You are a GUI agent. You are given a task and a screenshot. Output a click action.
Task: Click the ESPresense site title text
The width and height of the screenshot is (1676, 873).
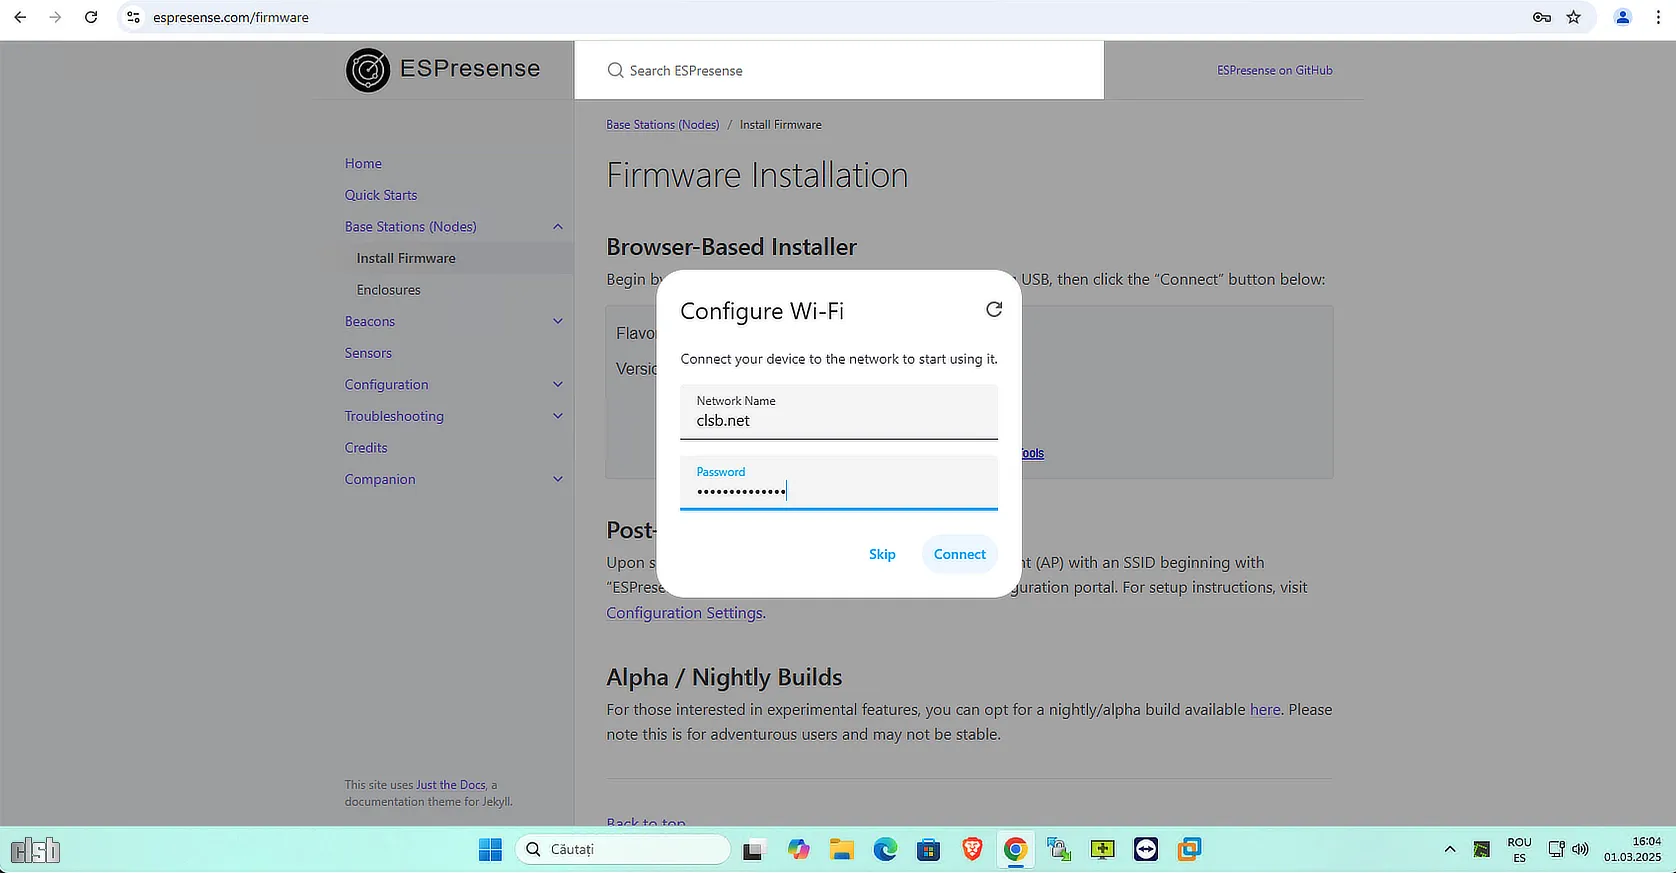point(470,68)
